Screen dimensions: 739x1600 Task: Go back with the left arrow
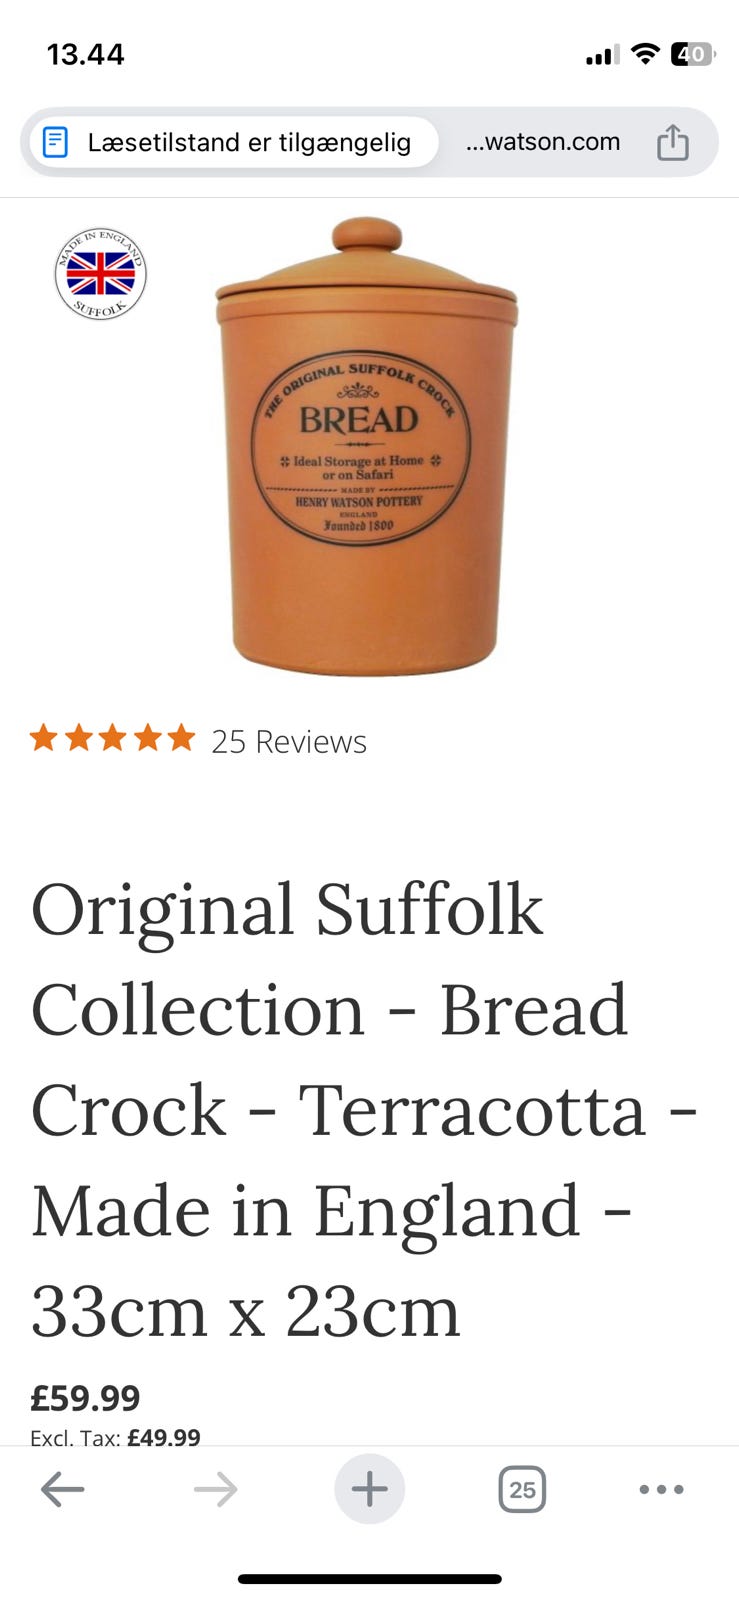tap(62, 1490)
